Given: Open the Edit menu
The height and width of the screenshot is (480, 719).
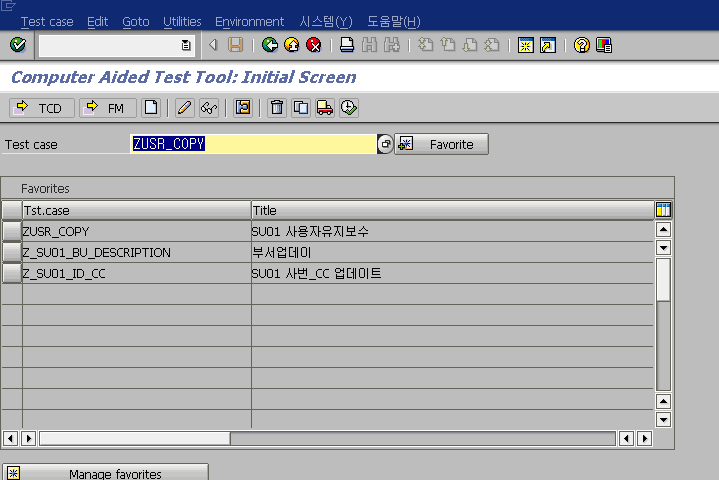Looking at the screenshot, I should [97, 22].
